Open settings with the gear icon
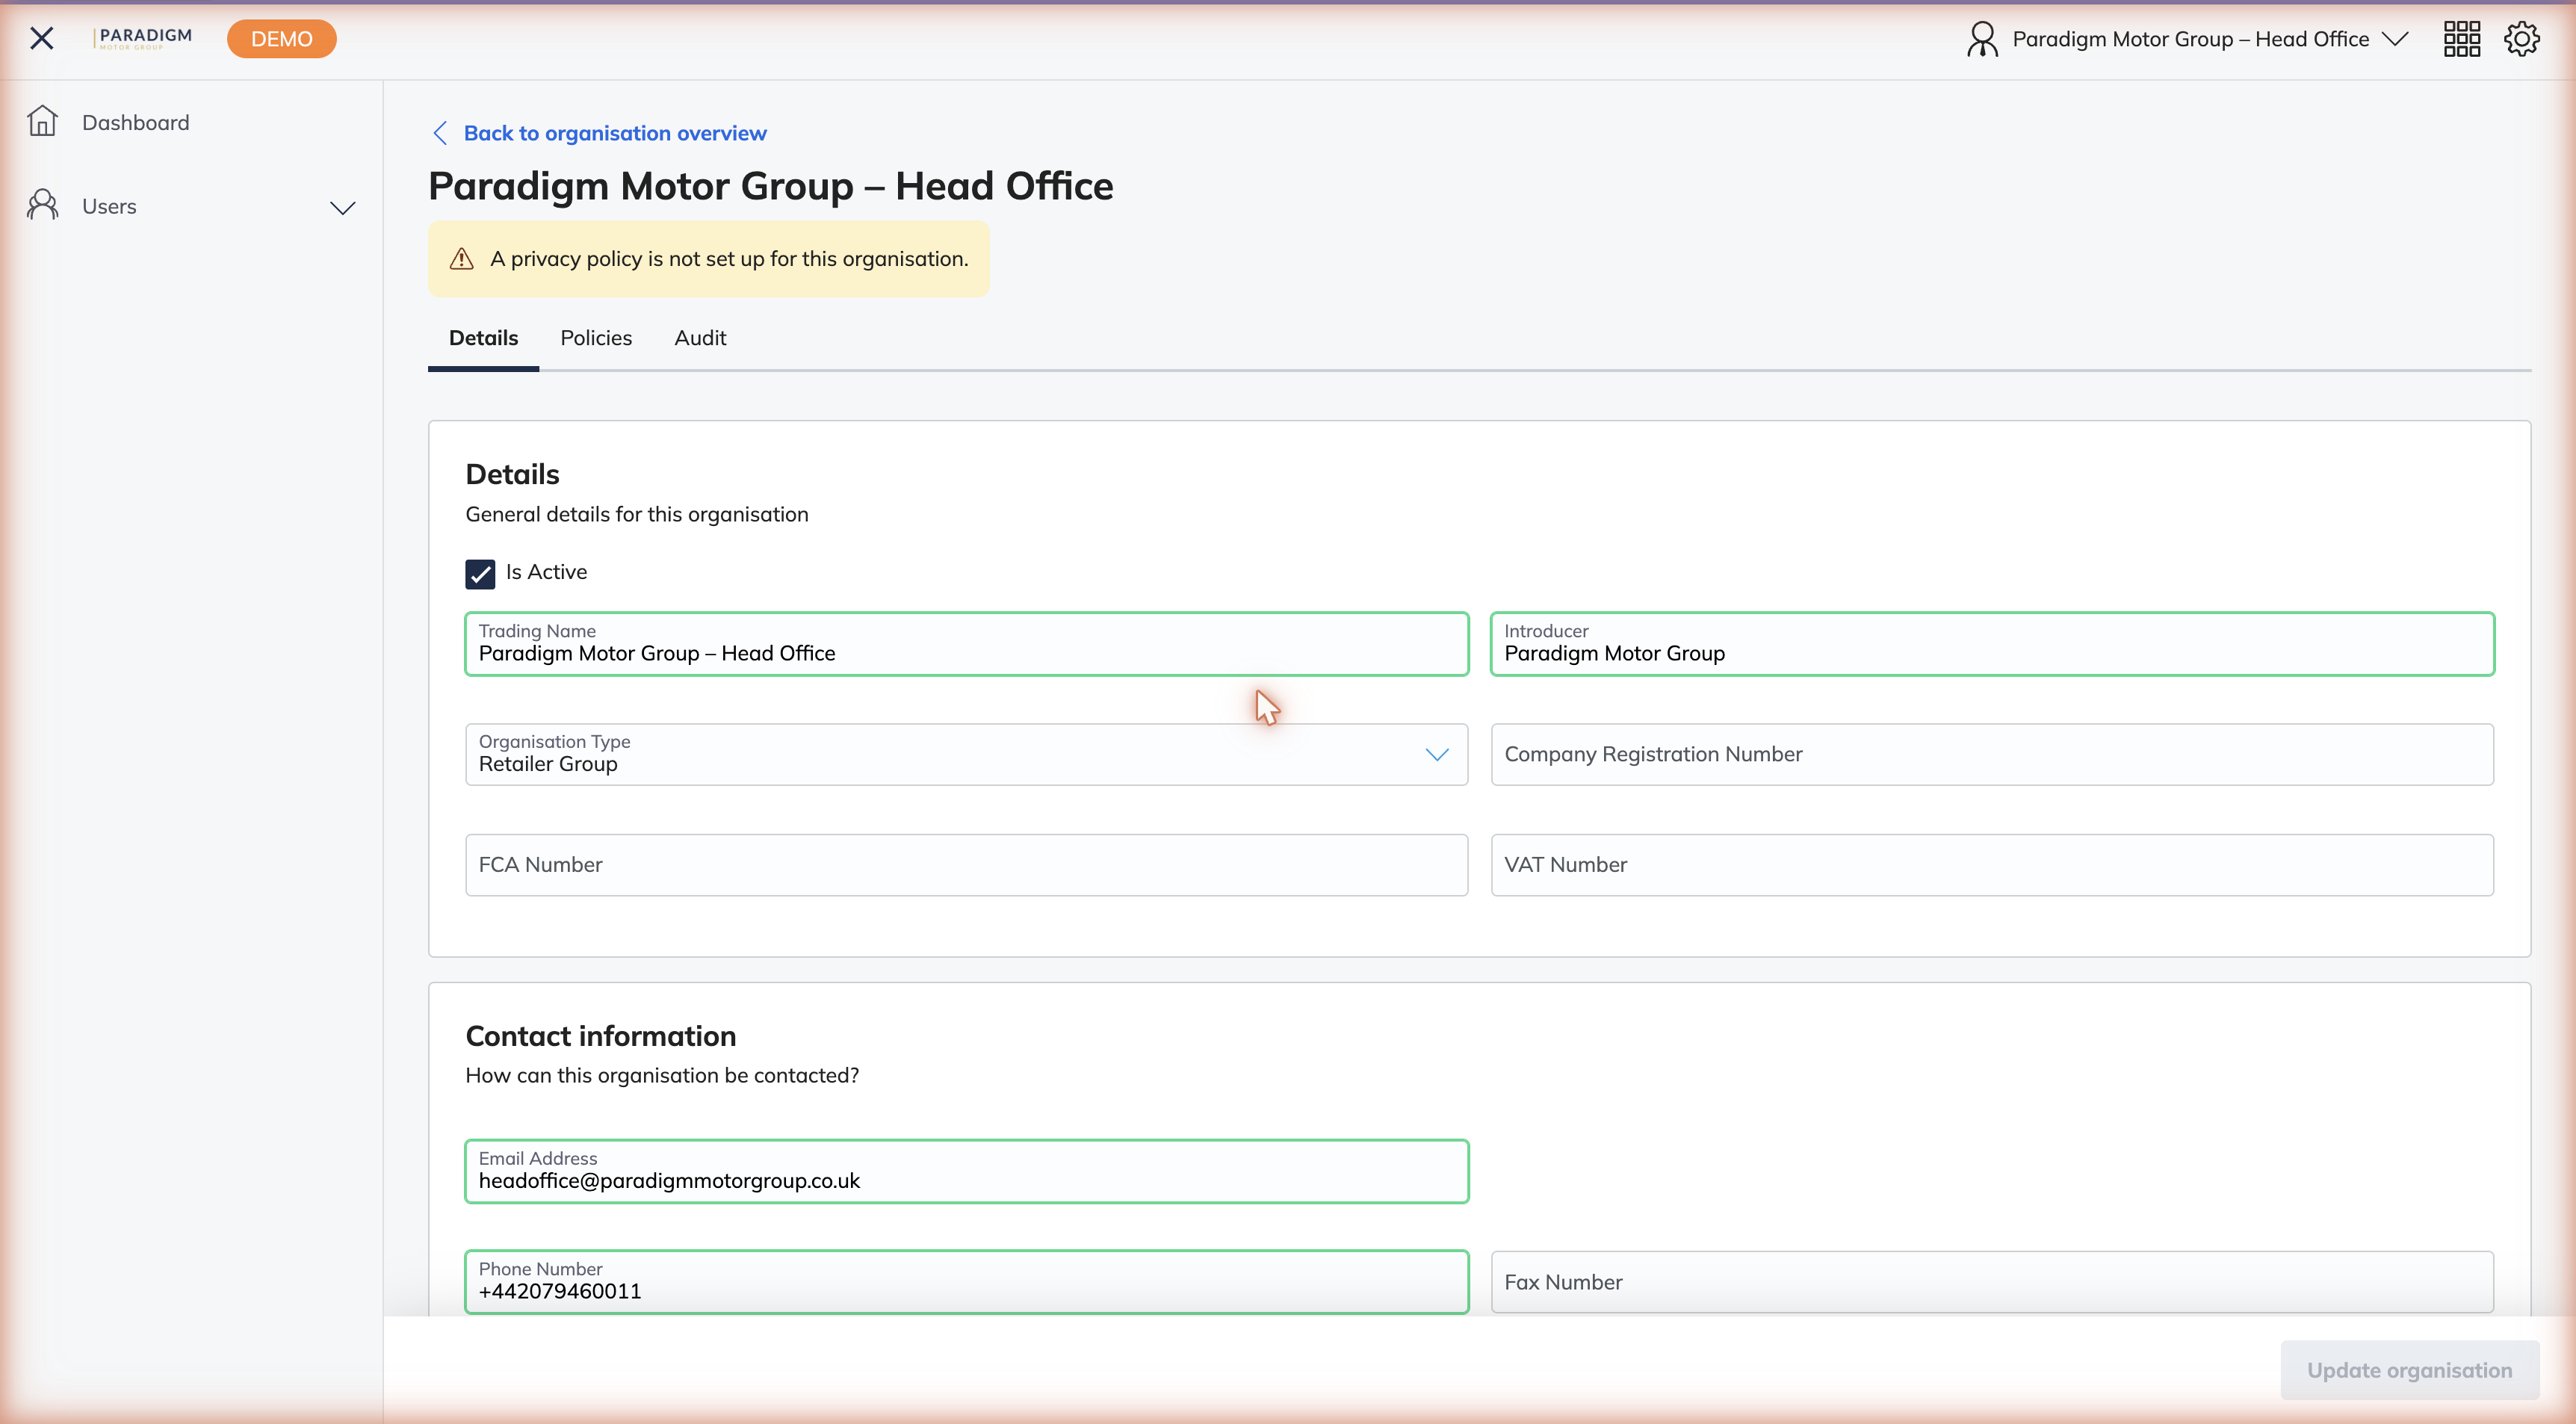The width and height of the screenshot is (2576, 1424). point(2521,39)
